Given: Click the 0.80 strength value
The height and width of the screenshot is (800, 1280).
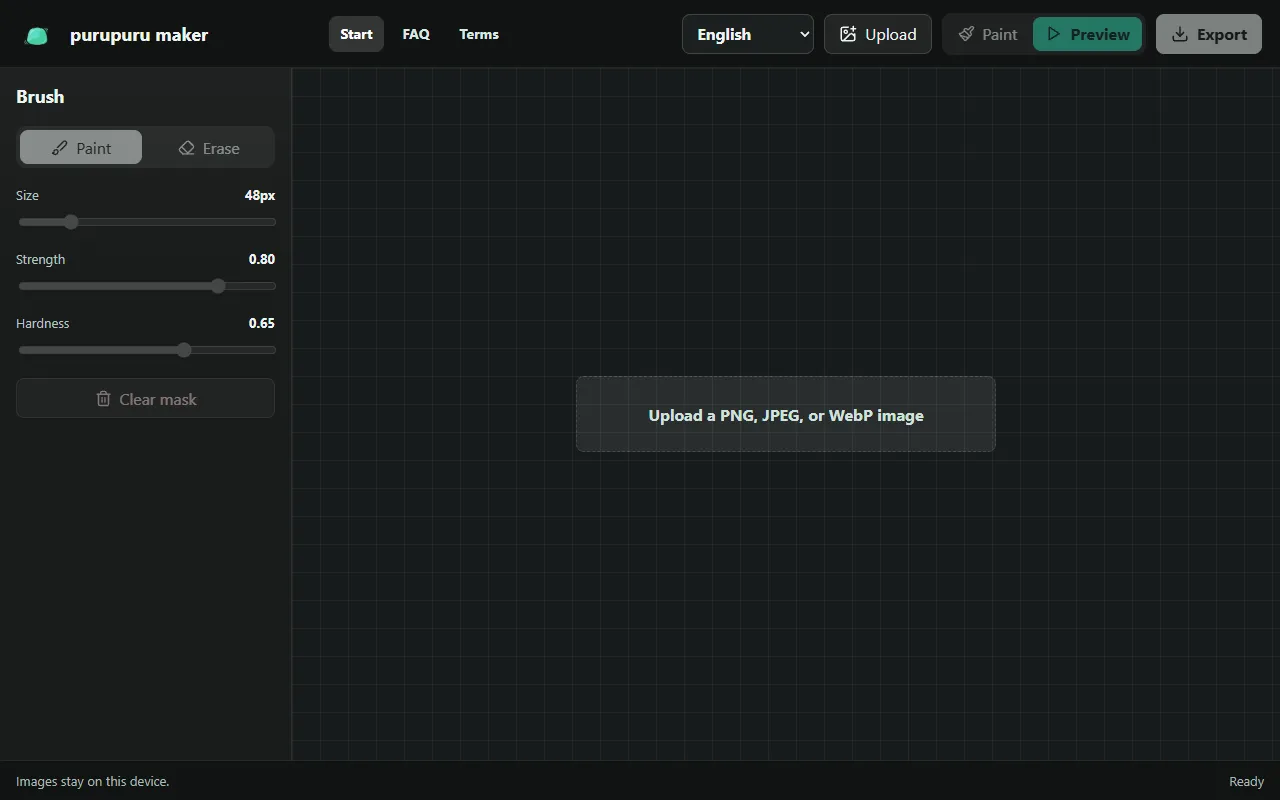Looking at the screenshot, I should [262, 259].
